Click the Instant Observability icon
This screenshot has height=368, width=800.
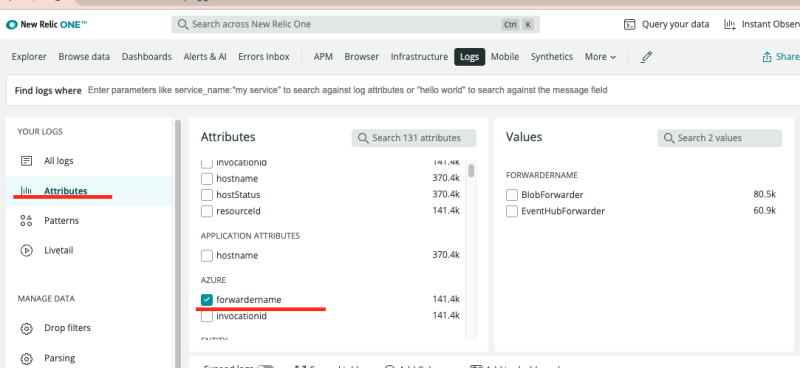coord(730,24)
